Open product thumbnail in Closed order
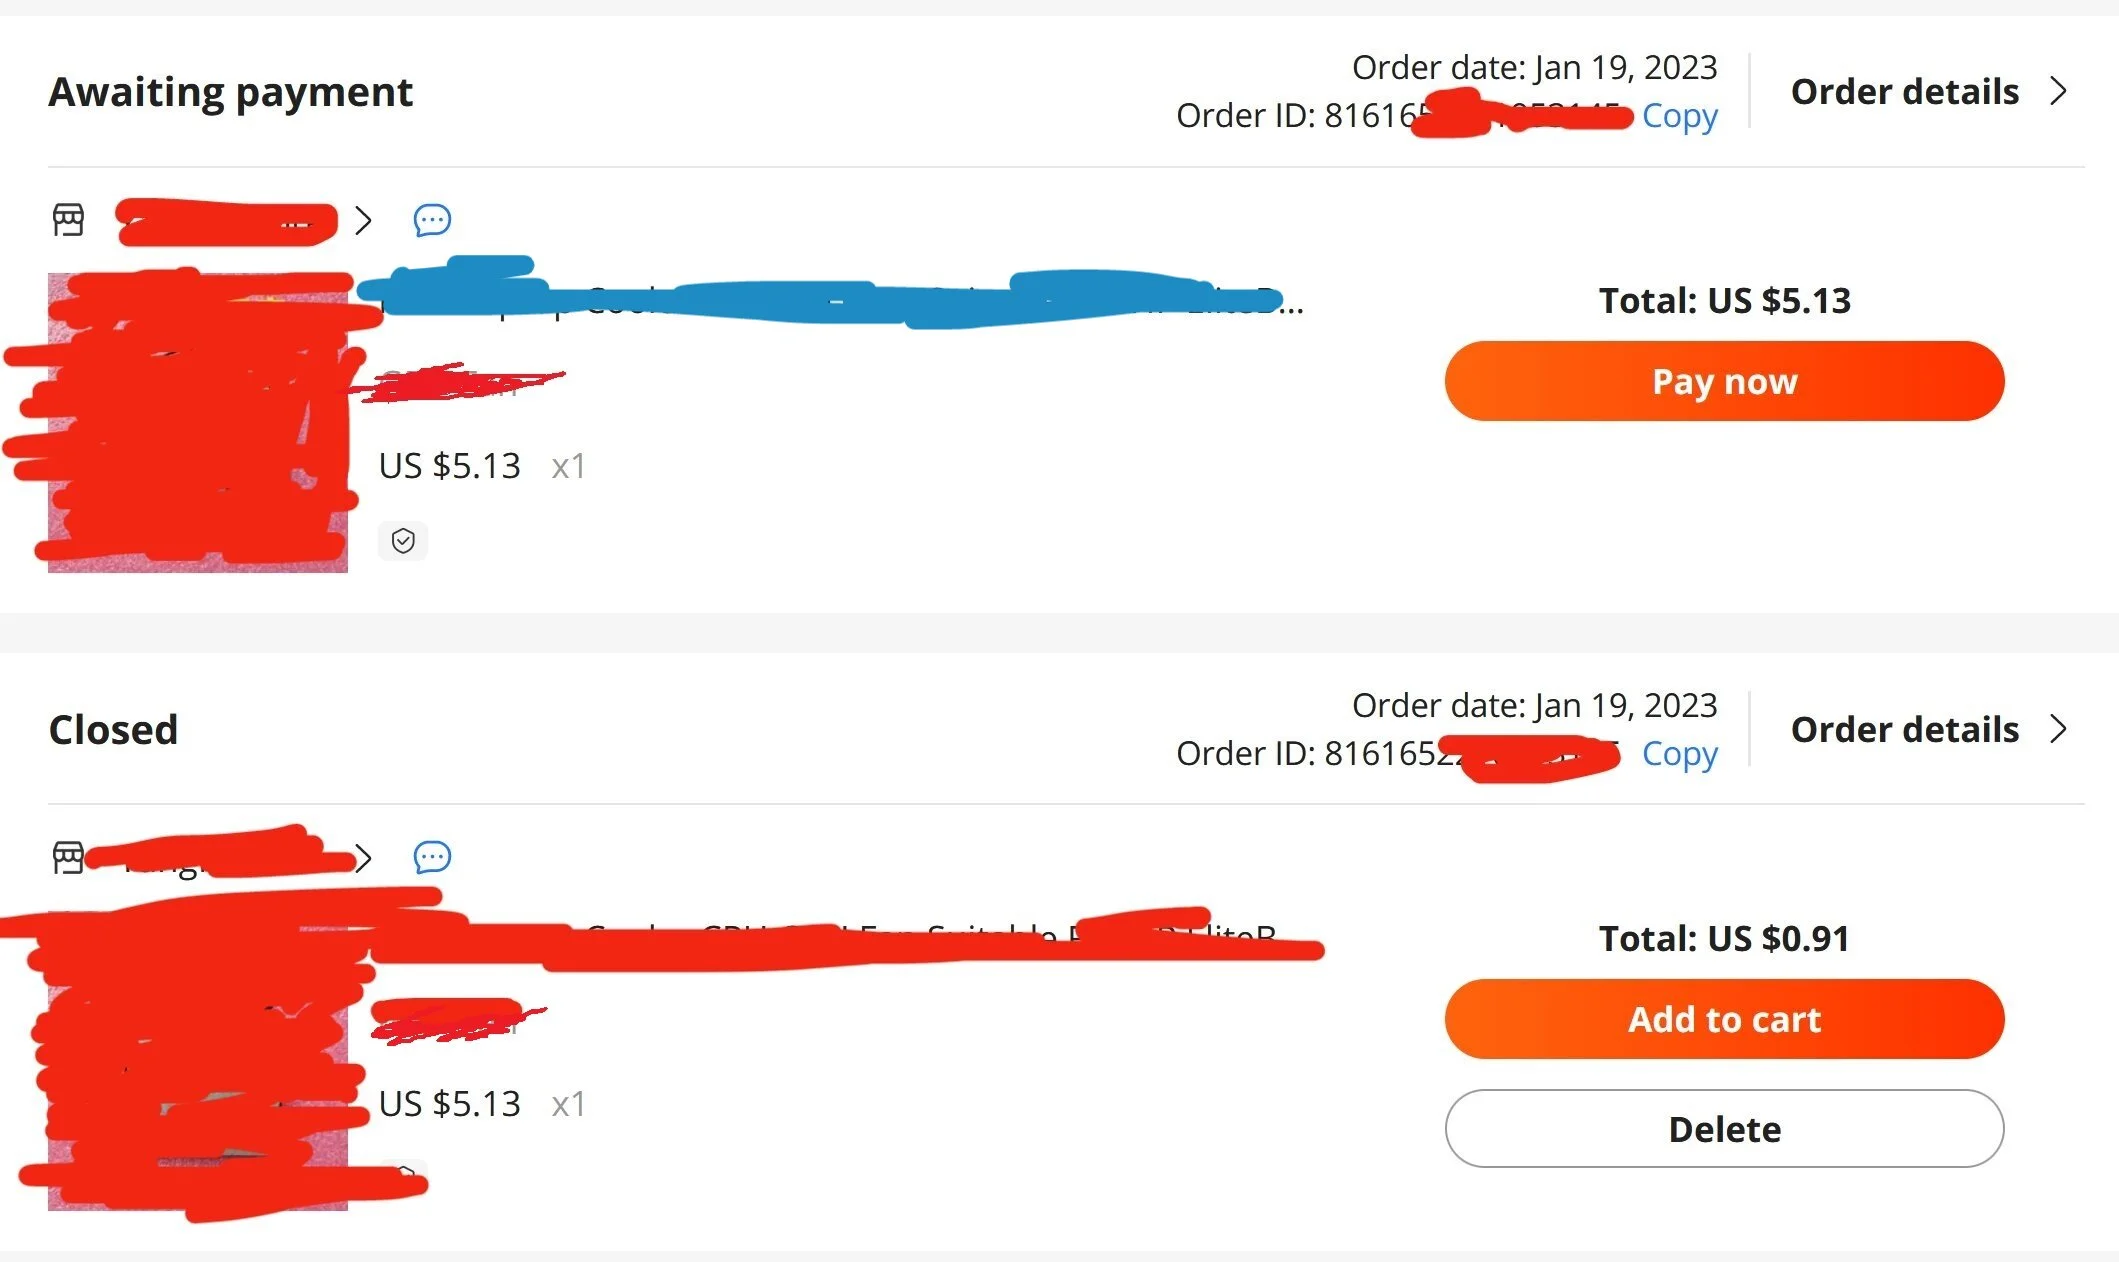Image resolution: width=2119 pixels, height=1262 pixels. [x=198, y=1060]
